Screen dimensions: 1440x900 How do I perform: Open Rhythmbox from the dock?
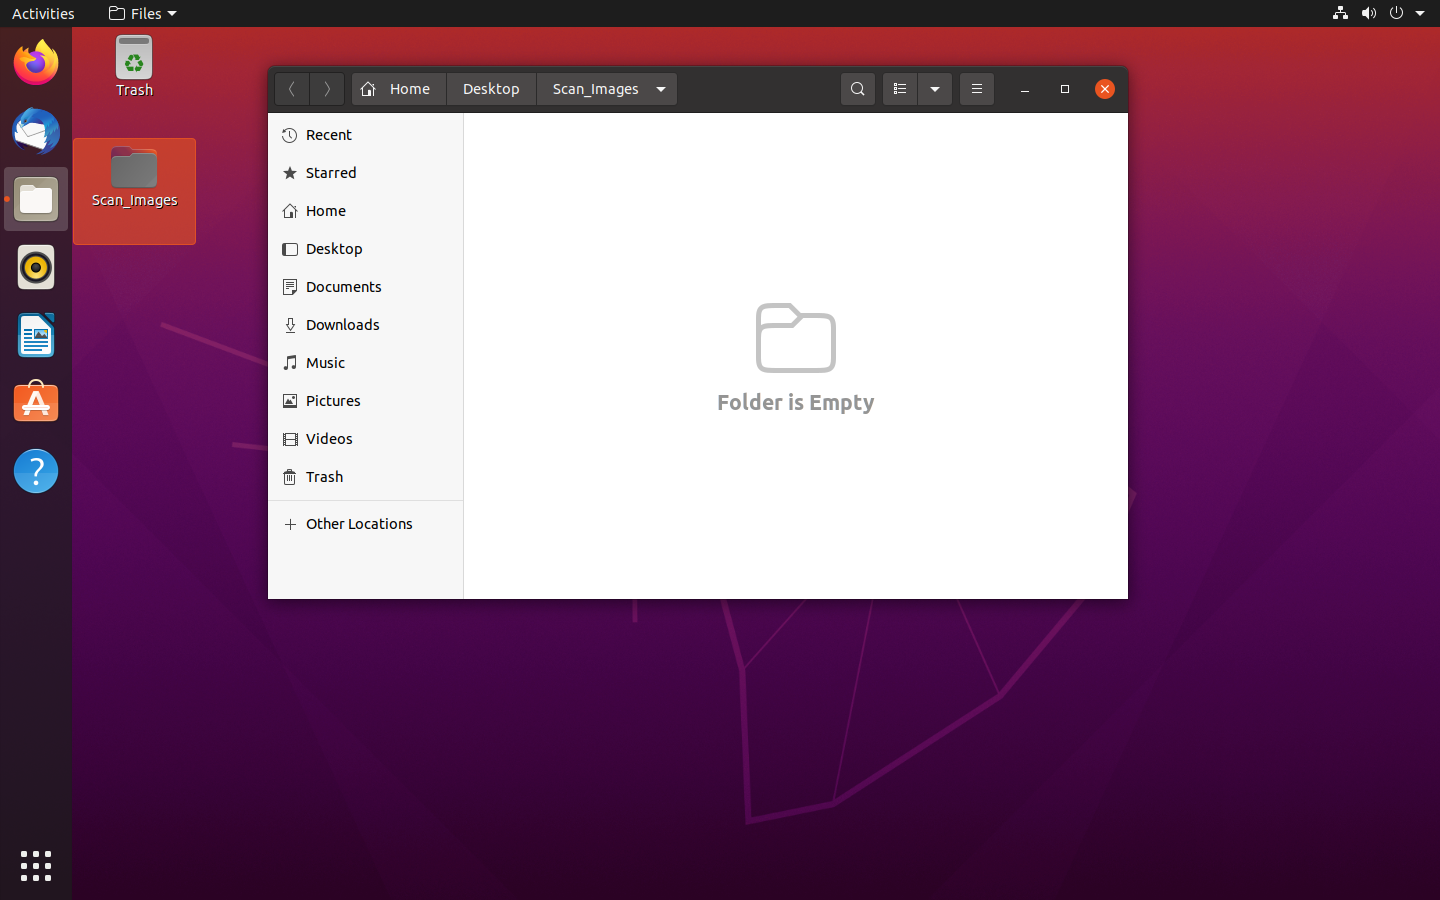pyautogui.click(x=36, y=268)
